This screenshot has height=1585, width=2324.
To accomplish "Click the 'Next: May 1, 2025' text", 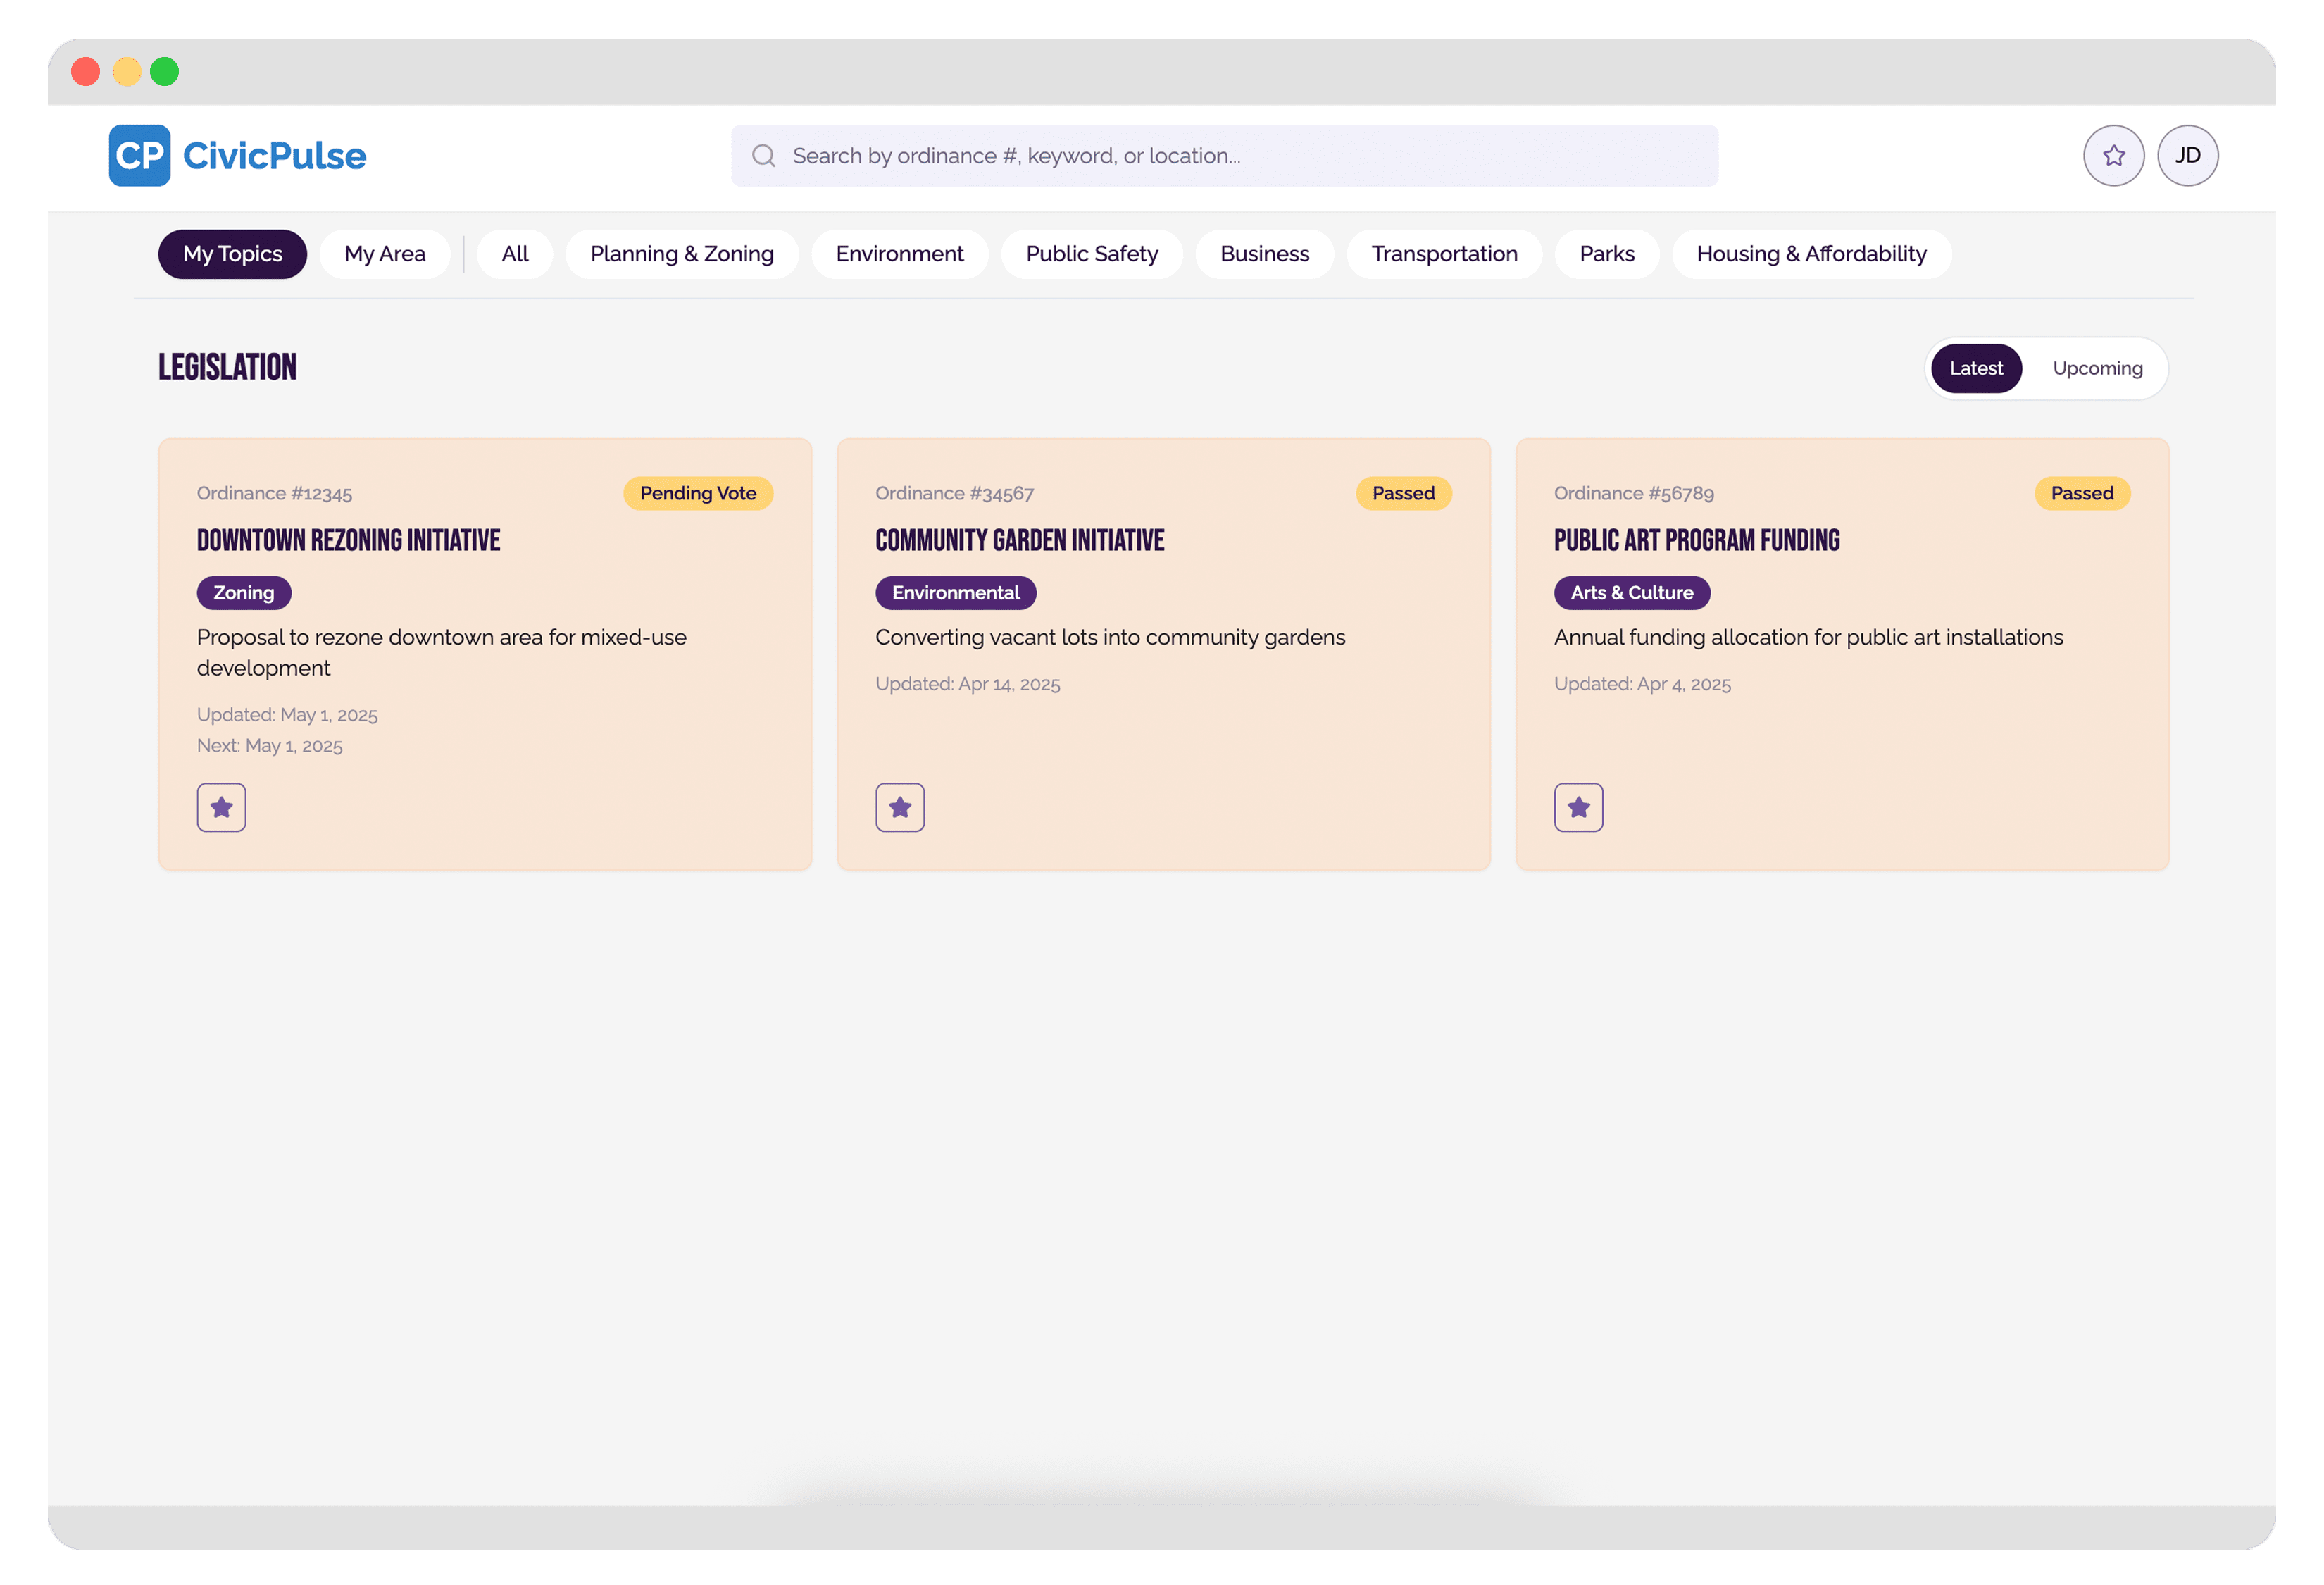I will tap(269, 746).
